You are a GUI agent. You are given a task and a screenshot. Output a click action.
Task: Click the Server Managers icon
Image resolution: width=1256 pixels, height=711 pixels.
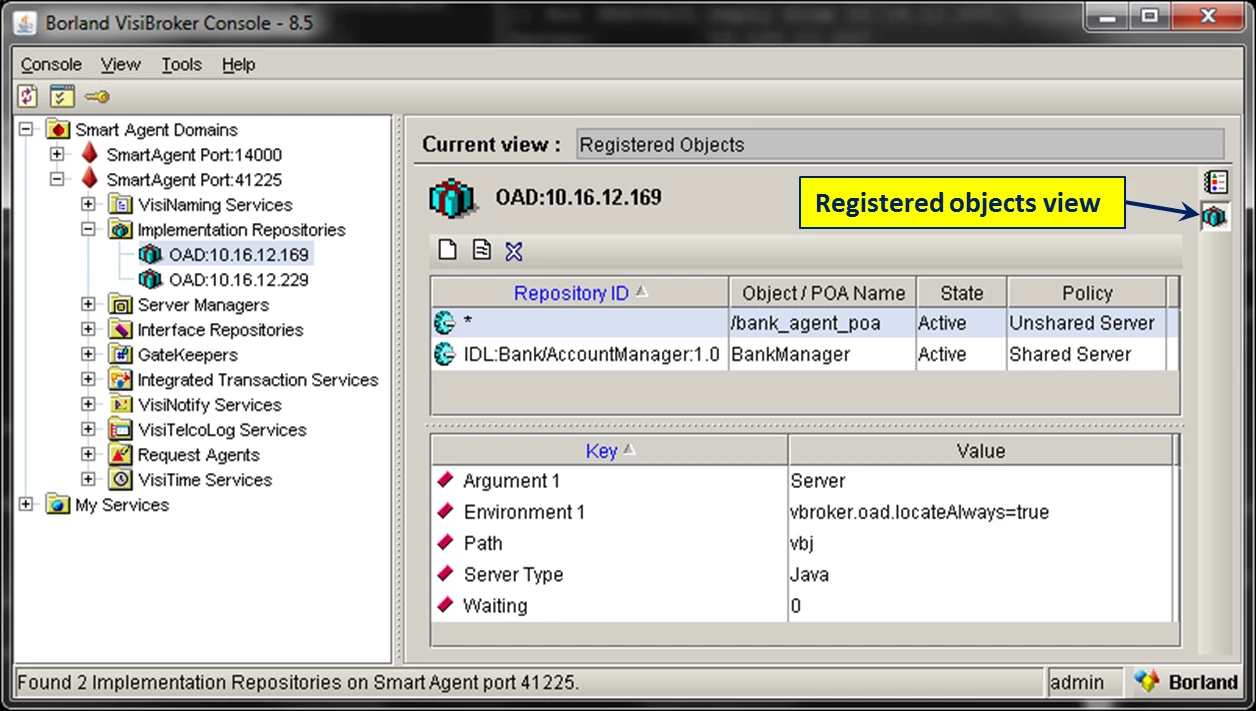[121, 304]
